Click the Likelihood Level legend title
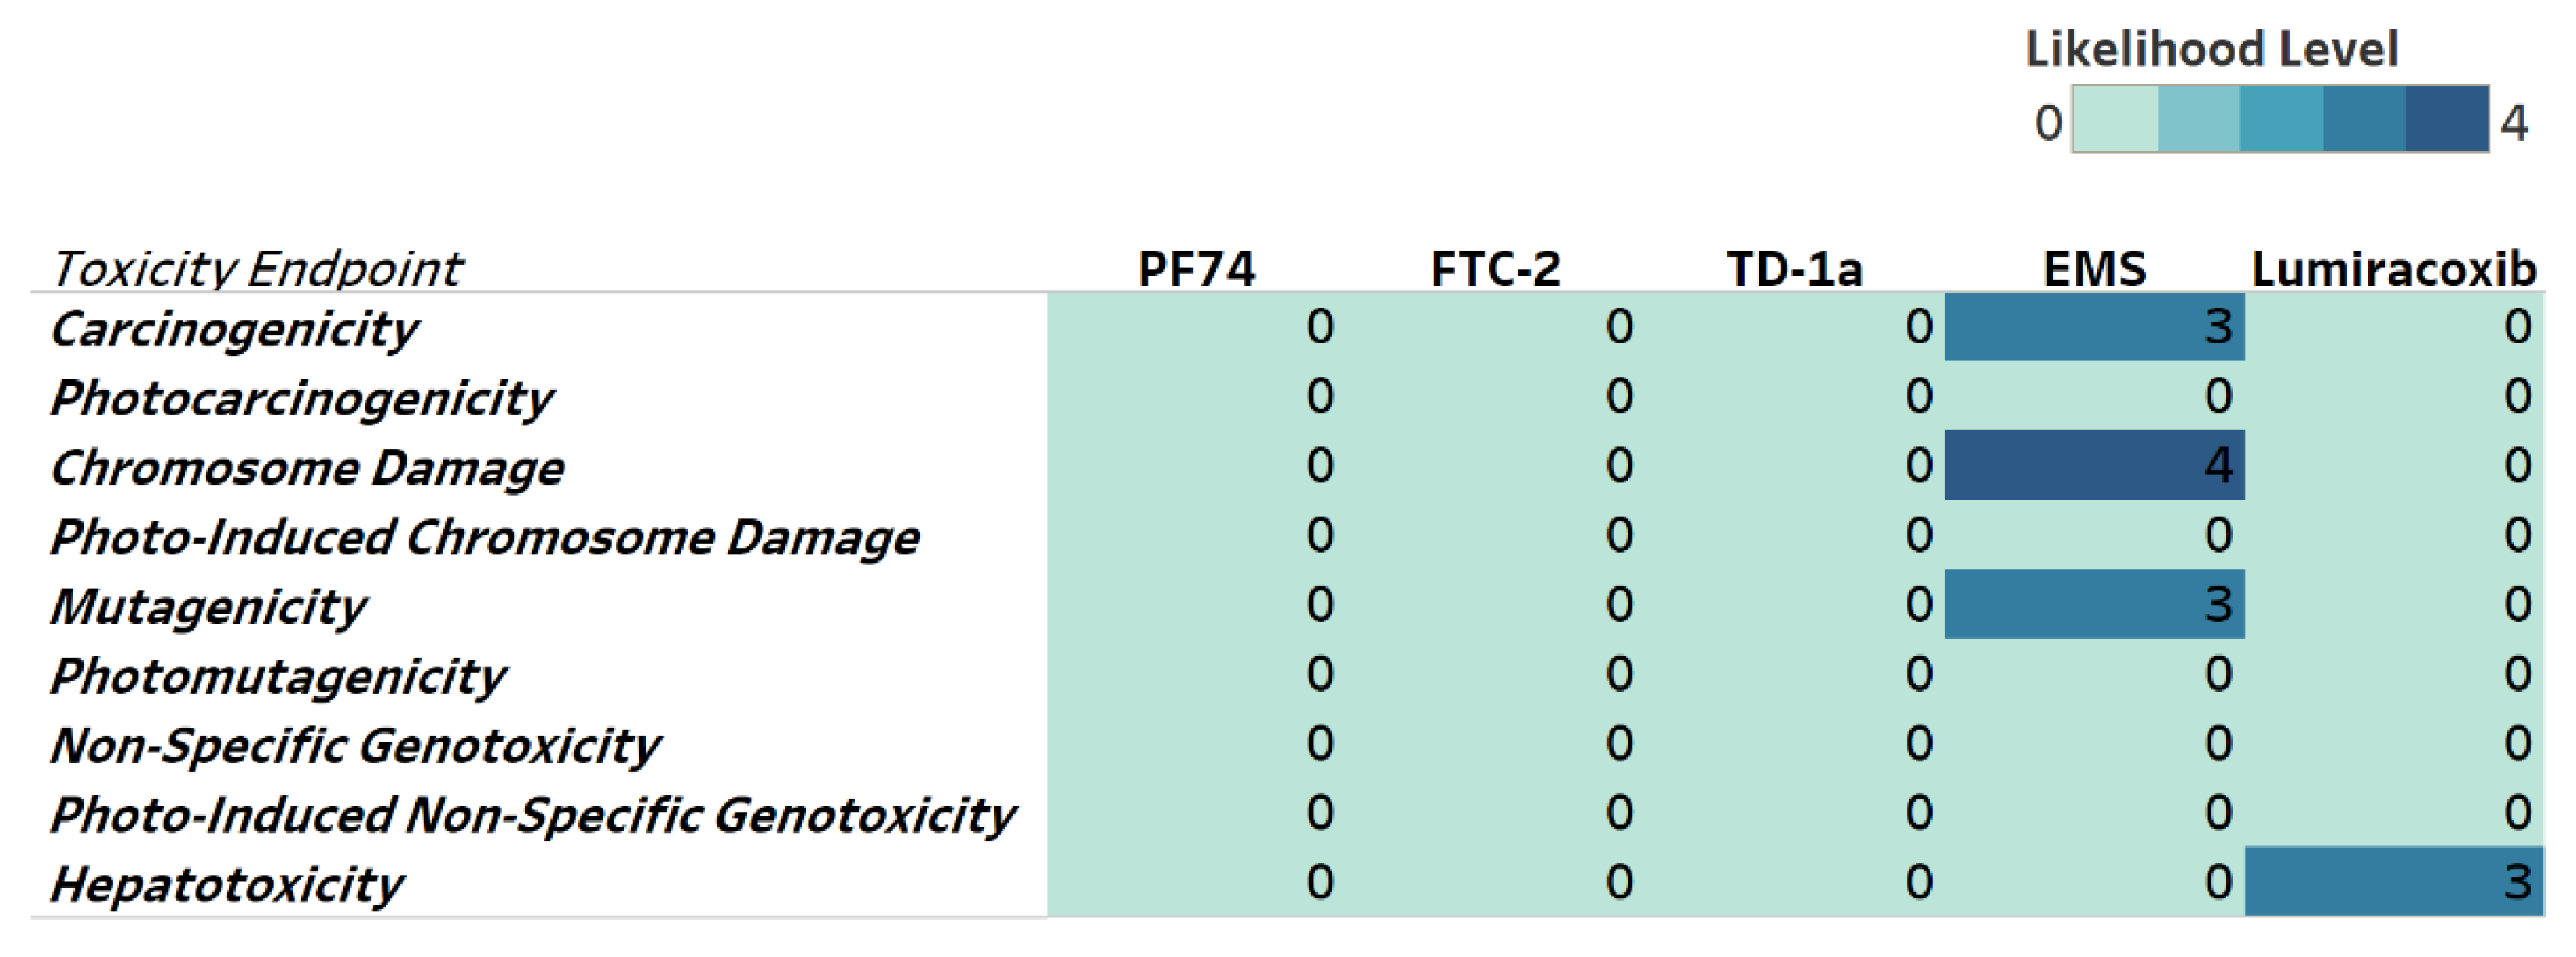The image size is (2576, 957). pyautogui.click(x=2211, y=48)
